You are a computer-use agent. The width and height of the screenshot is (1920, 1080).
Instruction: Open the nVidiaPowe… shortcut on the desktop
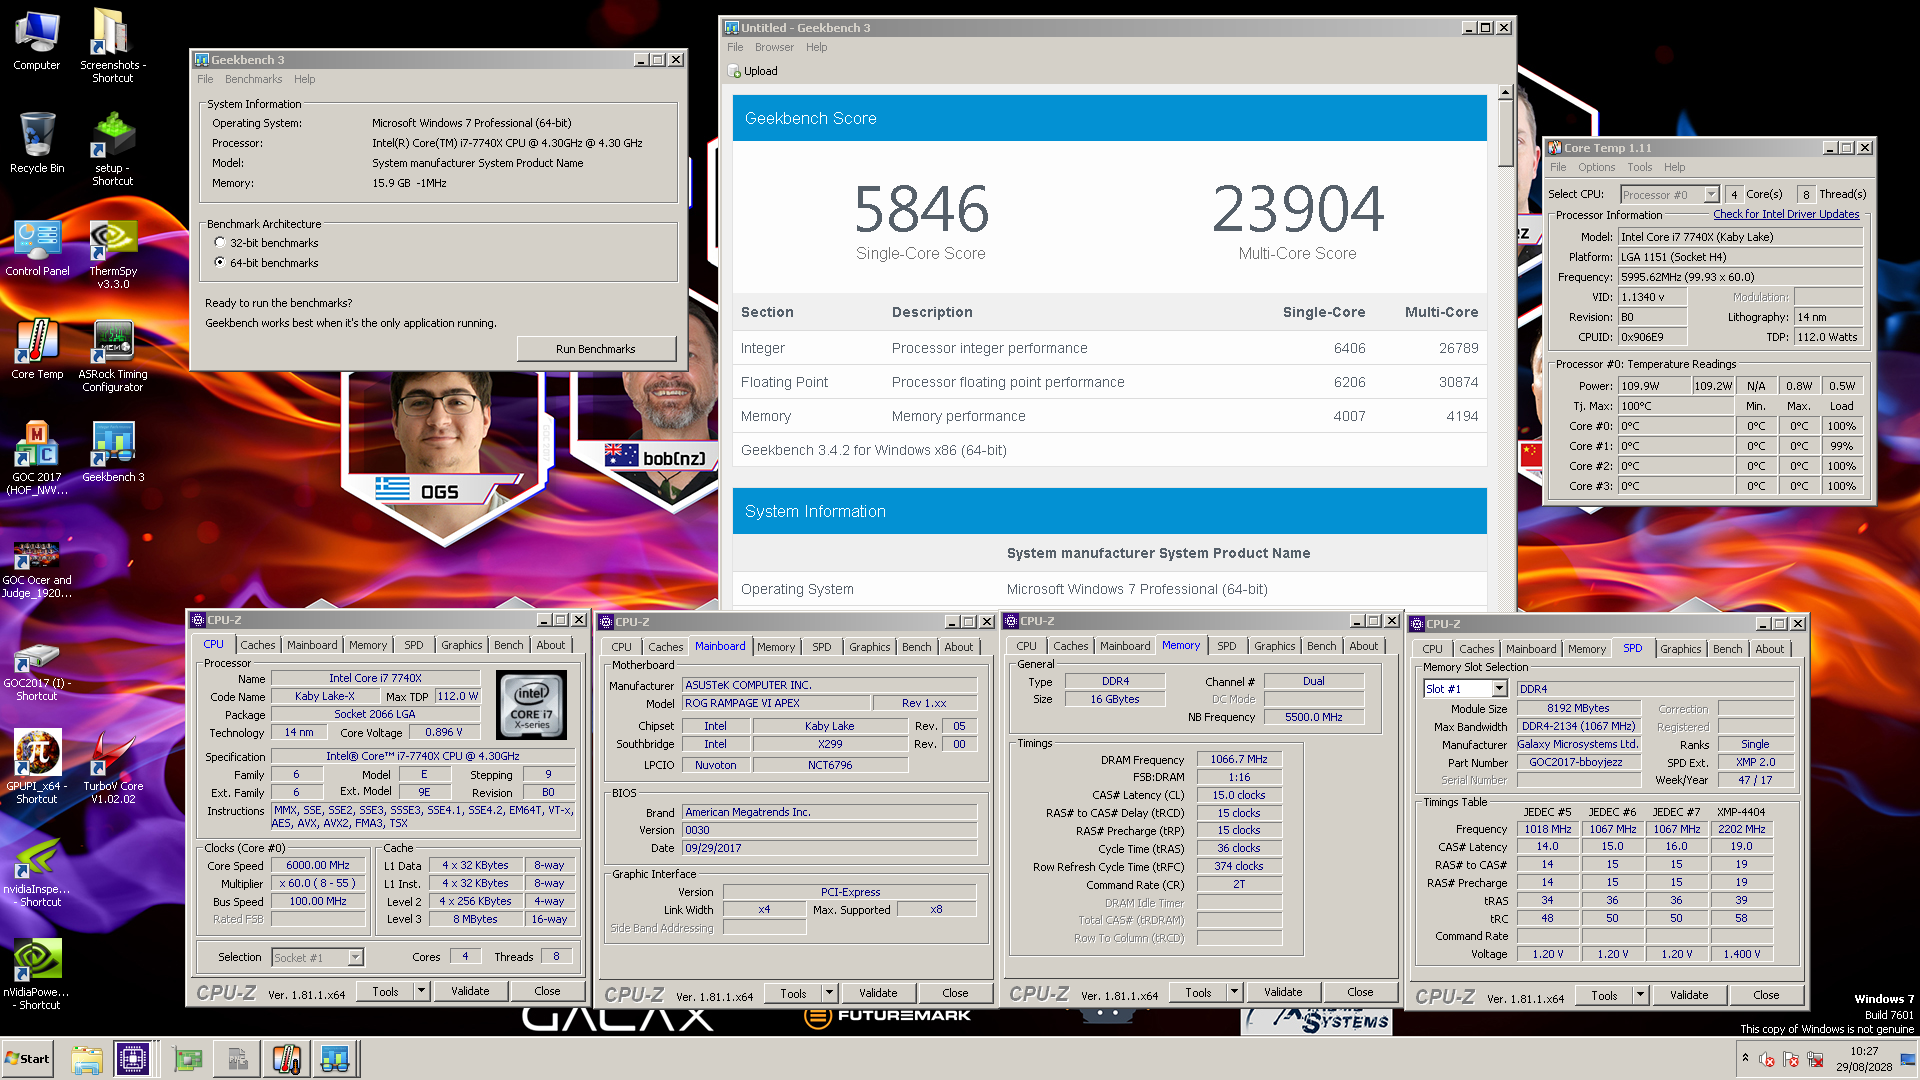[37, 975]
